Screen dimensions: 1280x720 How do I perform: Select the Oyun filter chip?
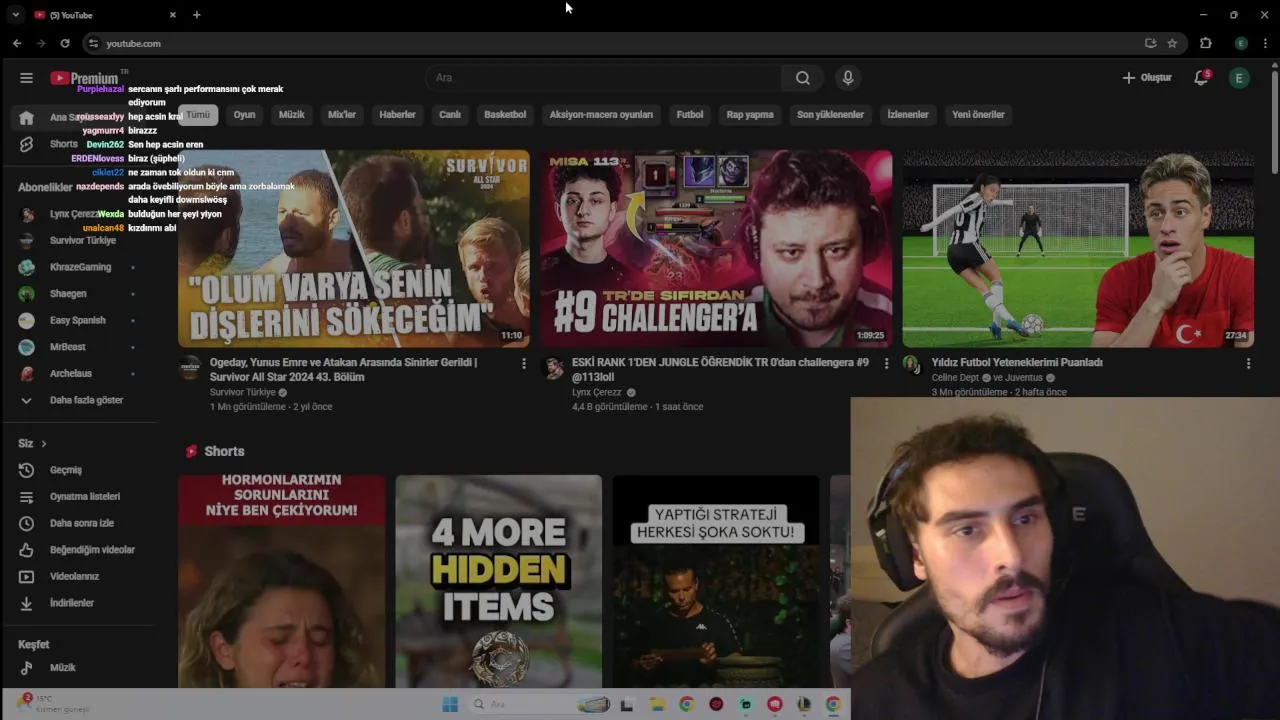click(245, 115)
